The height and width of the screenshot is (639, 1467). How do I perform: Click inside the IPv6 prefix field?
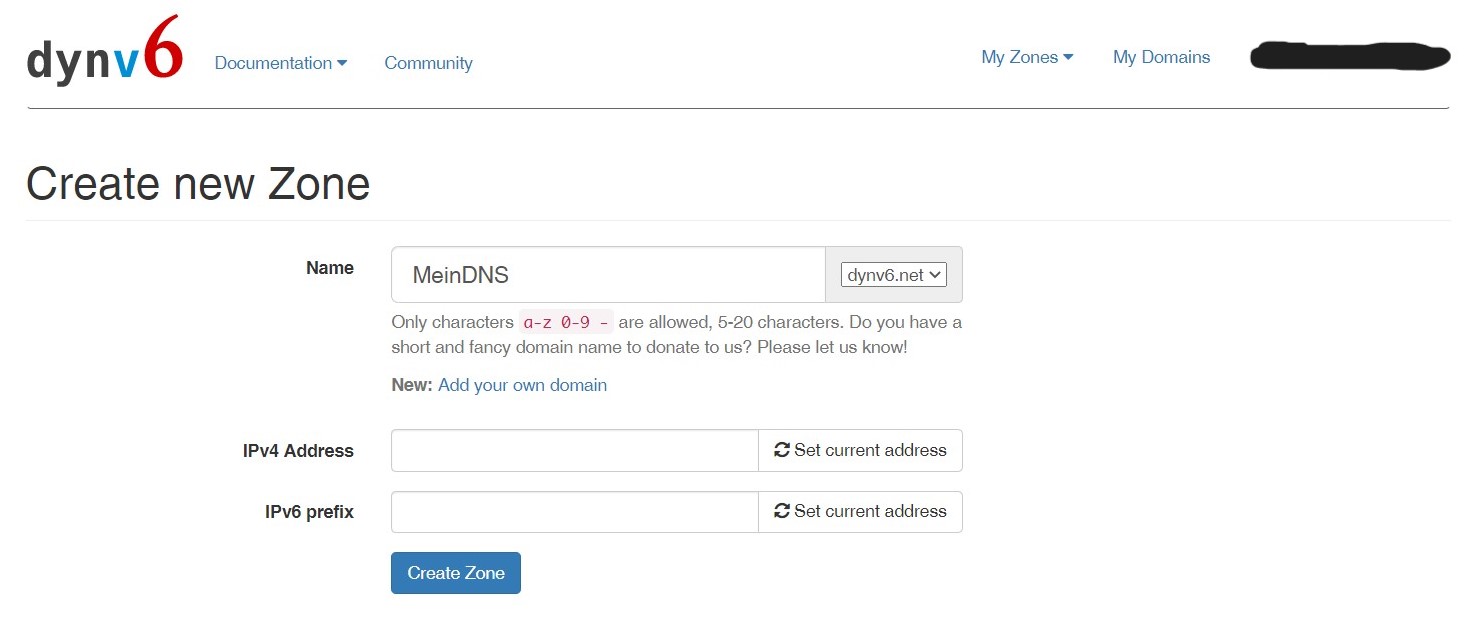575,511
